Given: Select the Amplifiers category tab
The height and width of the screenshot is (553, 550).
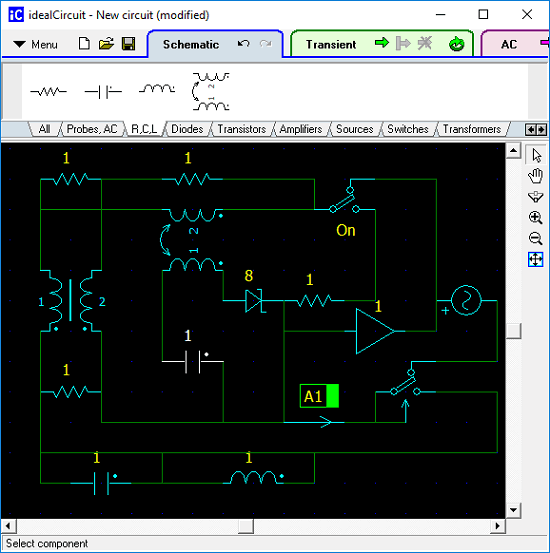Looking at the screenshot, I should tap(301, 129).
